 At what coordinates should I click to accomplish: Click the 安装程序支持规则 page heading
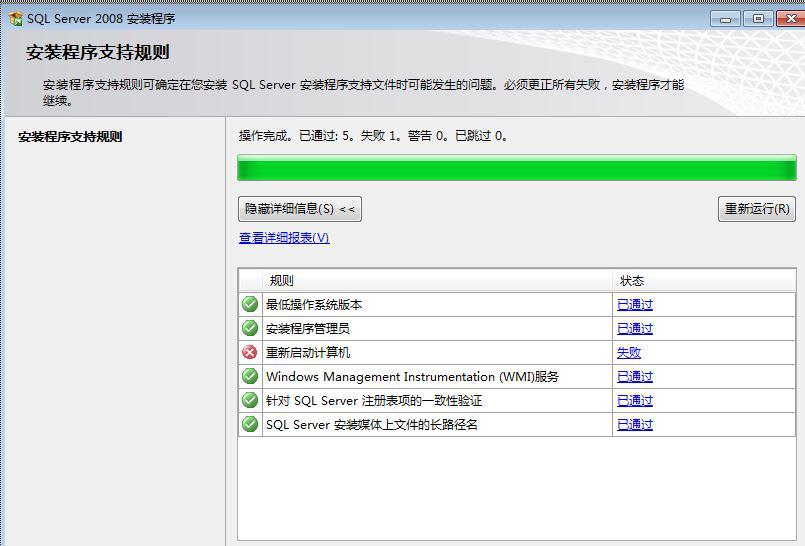tap(98, 52)
